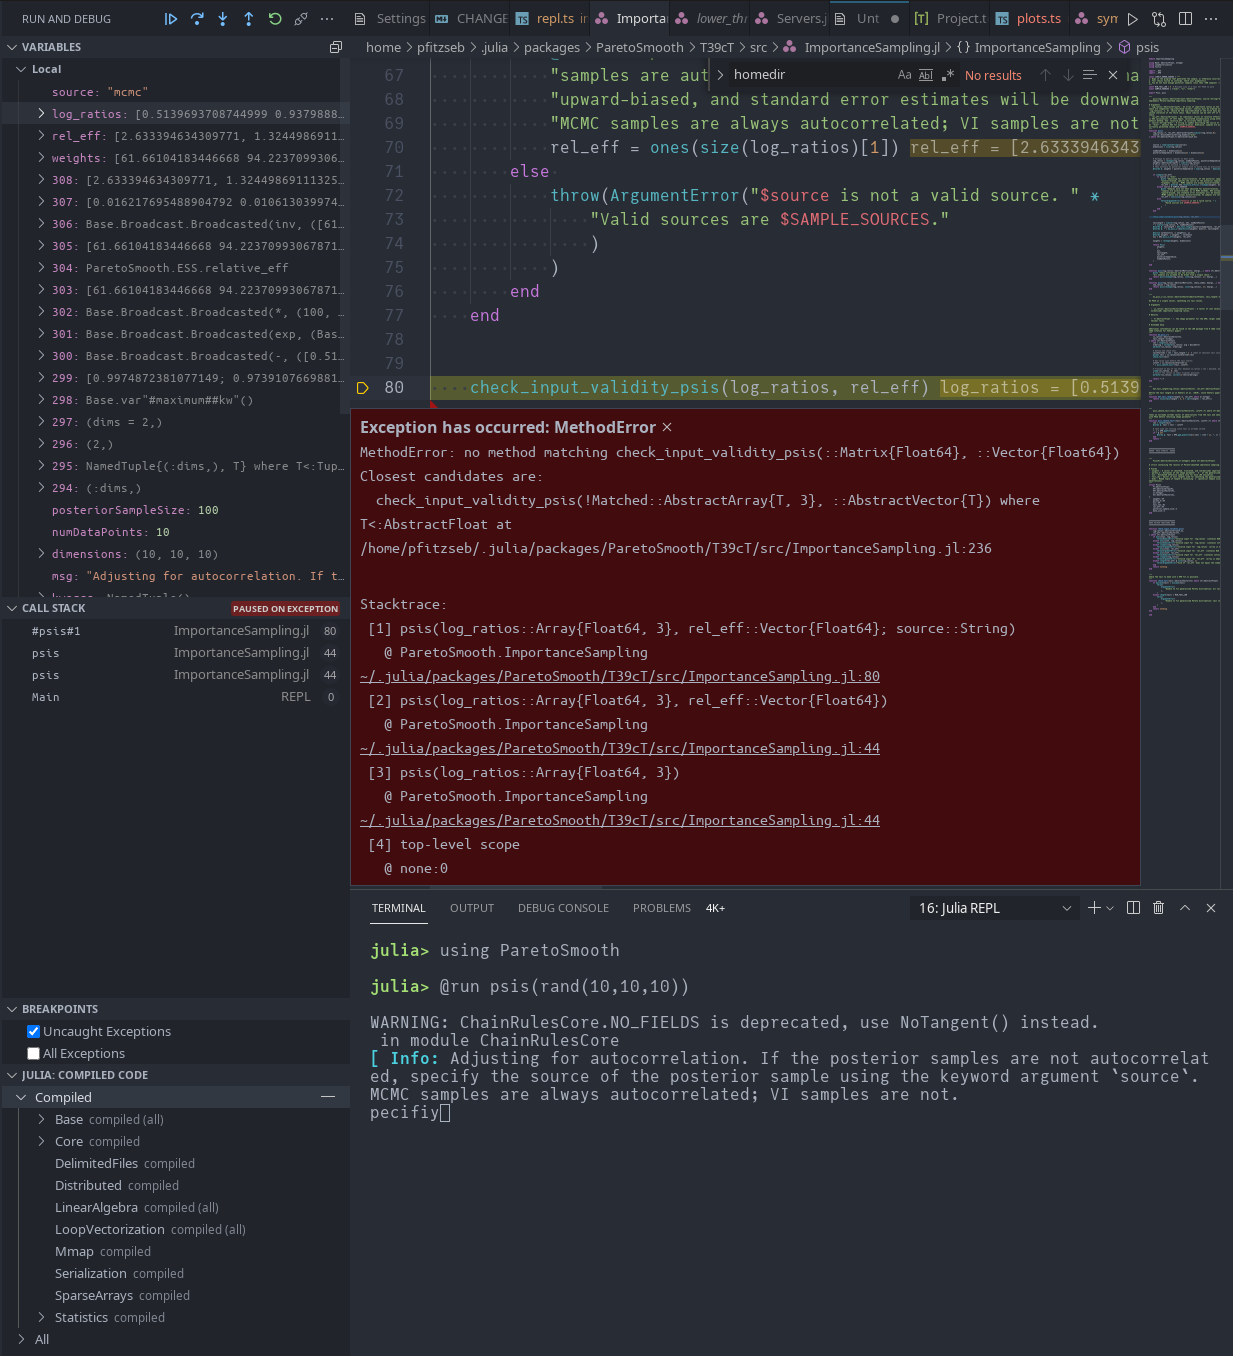Step Over the current line
Image resolution: width=1233 pixels, height=1356 pixels.
[197, 18]
